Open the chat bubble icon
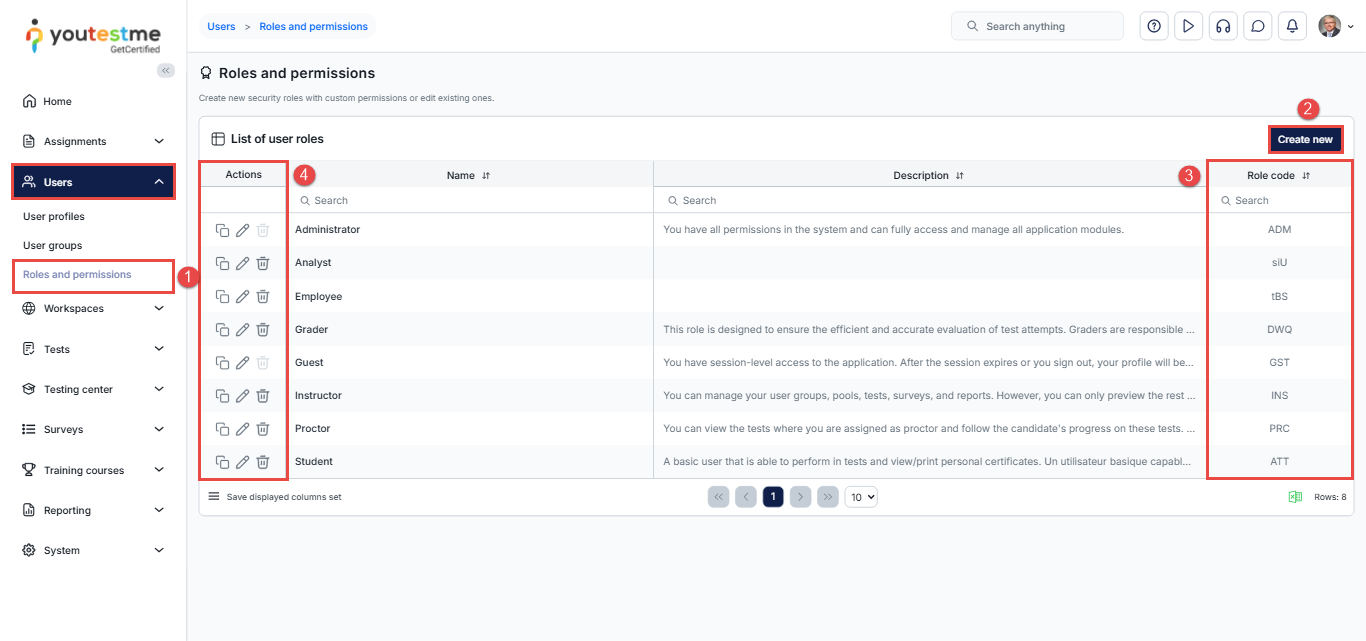The image size is (1366, 641). 1258,26
